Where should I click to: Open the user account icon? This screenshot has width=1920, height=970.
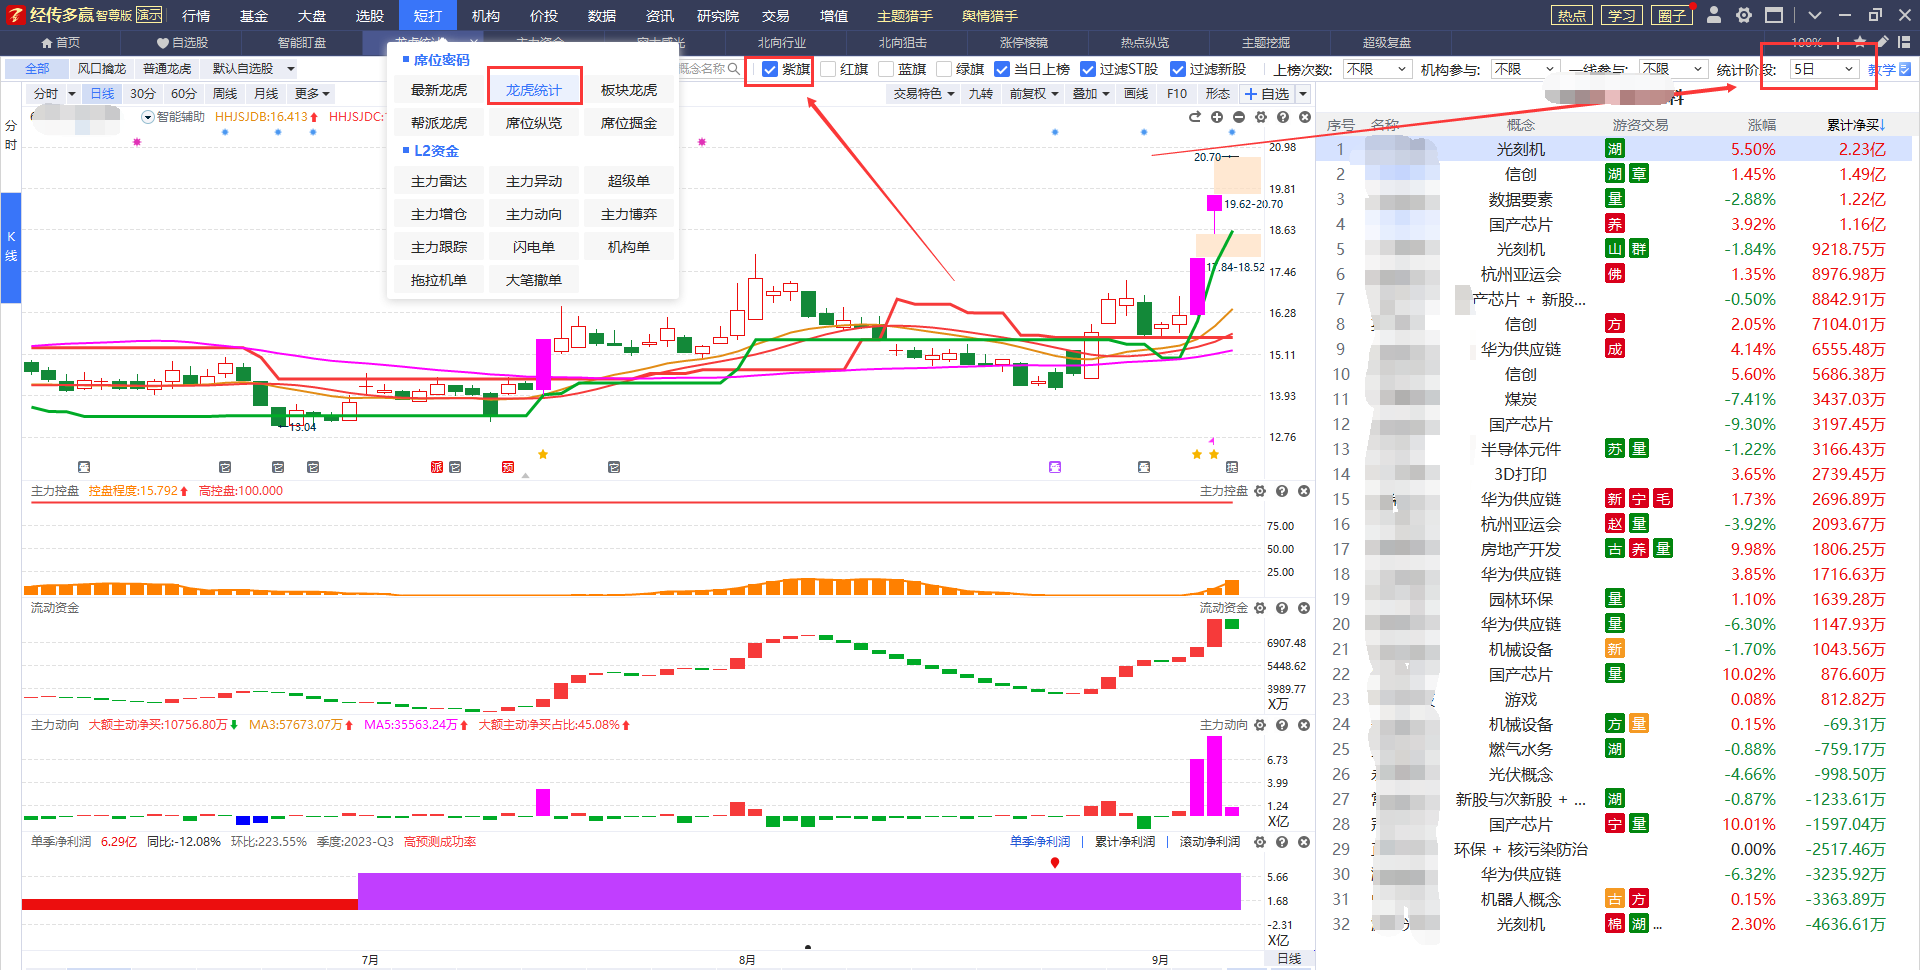coord(1714,15)
